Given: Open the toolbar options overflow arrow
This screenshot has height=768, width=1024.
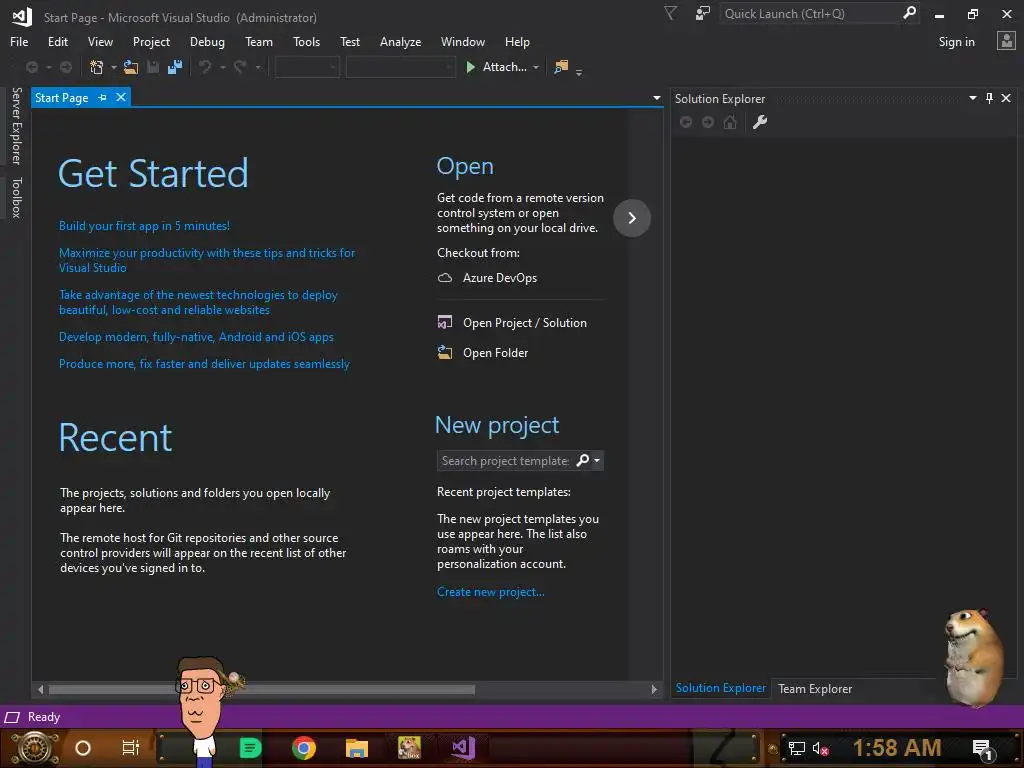Looking at the screenshot, I should pyautogui.click(x=579, y=72).
